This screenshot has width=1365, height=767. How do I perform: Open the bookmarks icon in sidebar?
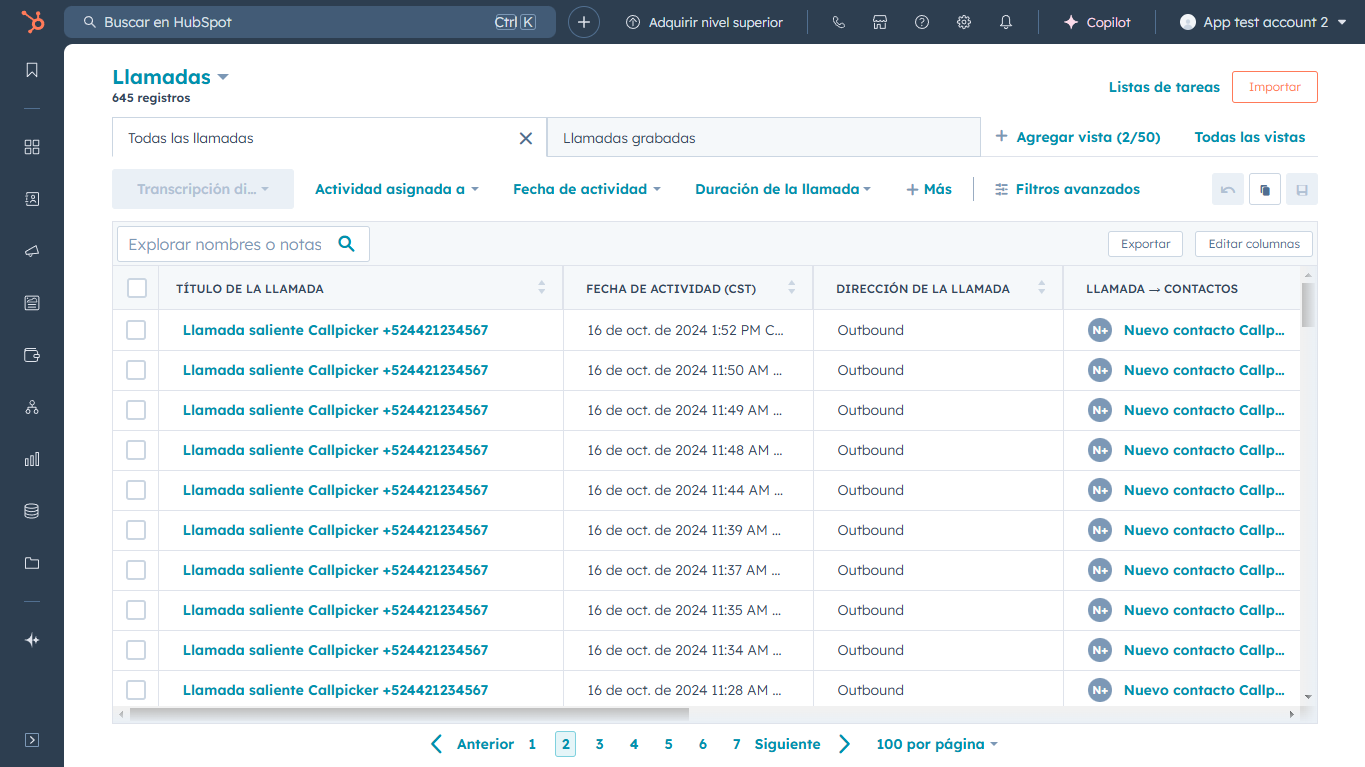(x=32, y=70)
